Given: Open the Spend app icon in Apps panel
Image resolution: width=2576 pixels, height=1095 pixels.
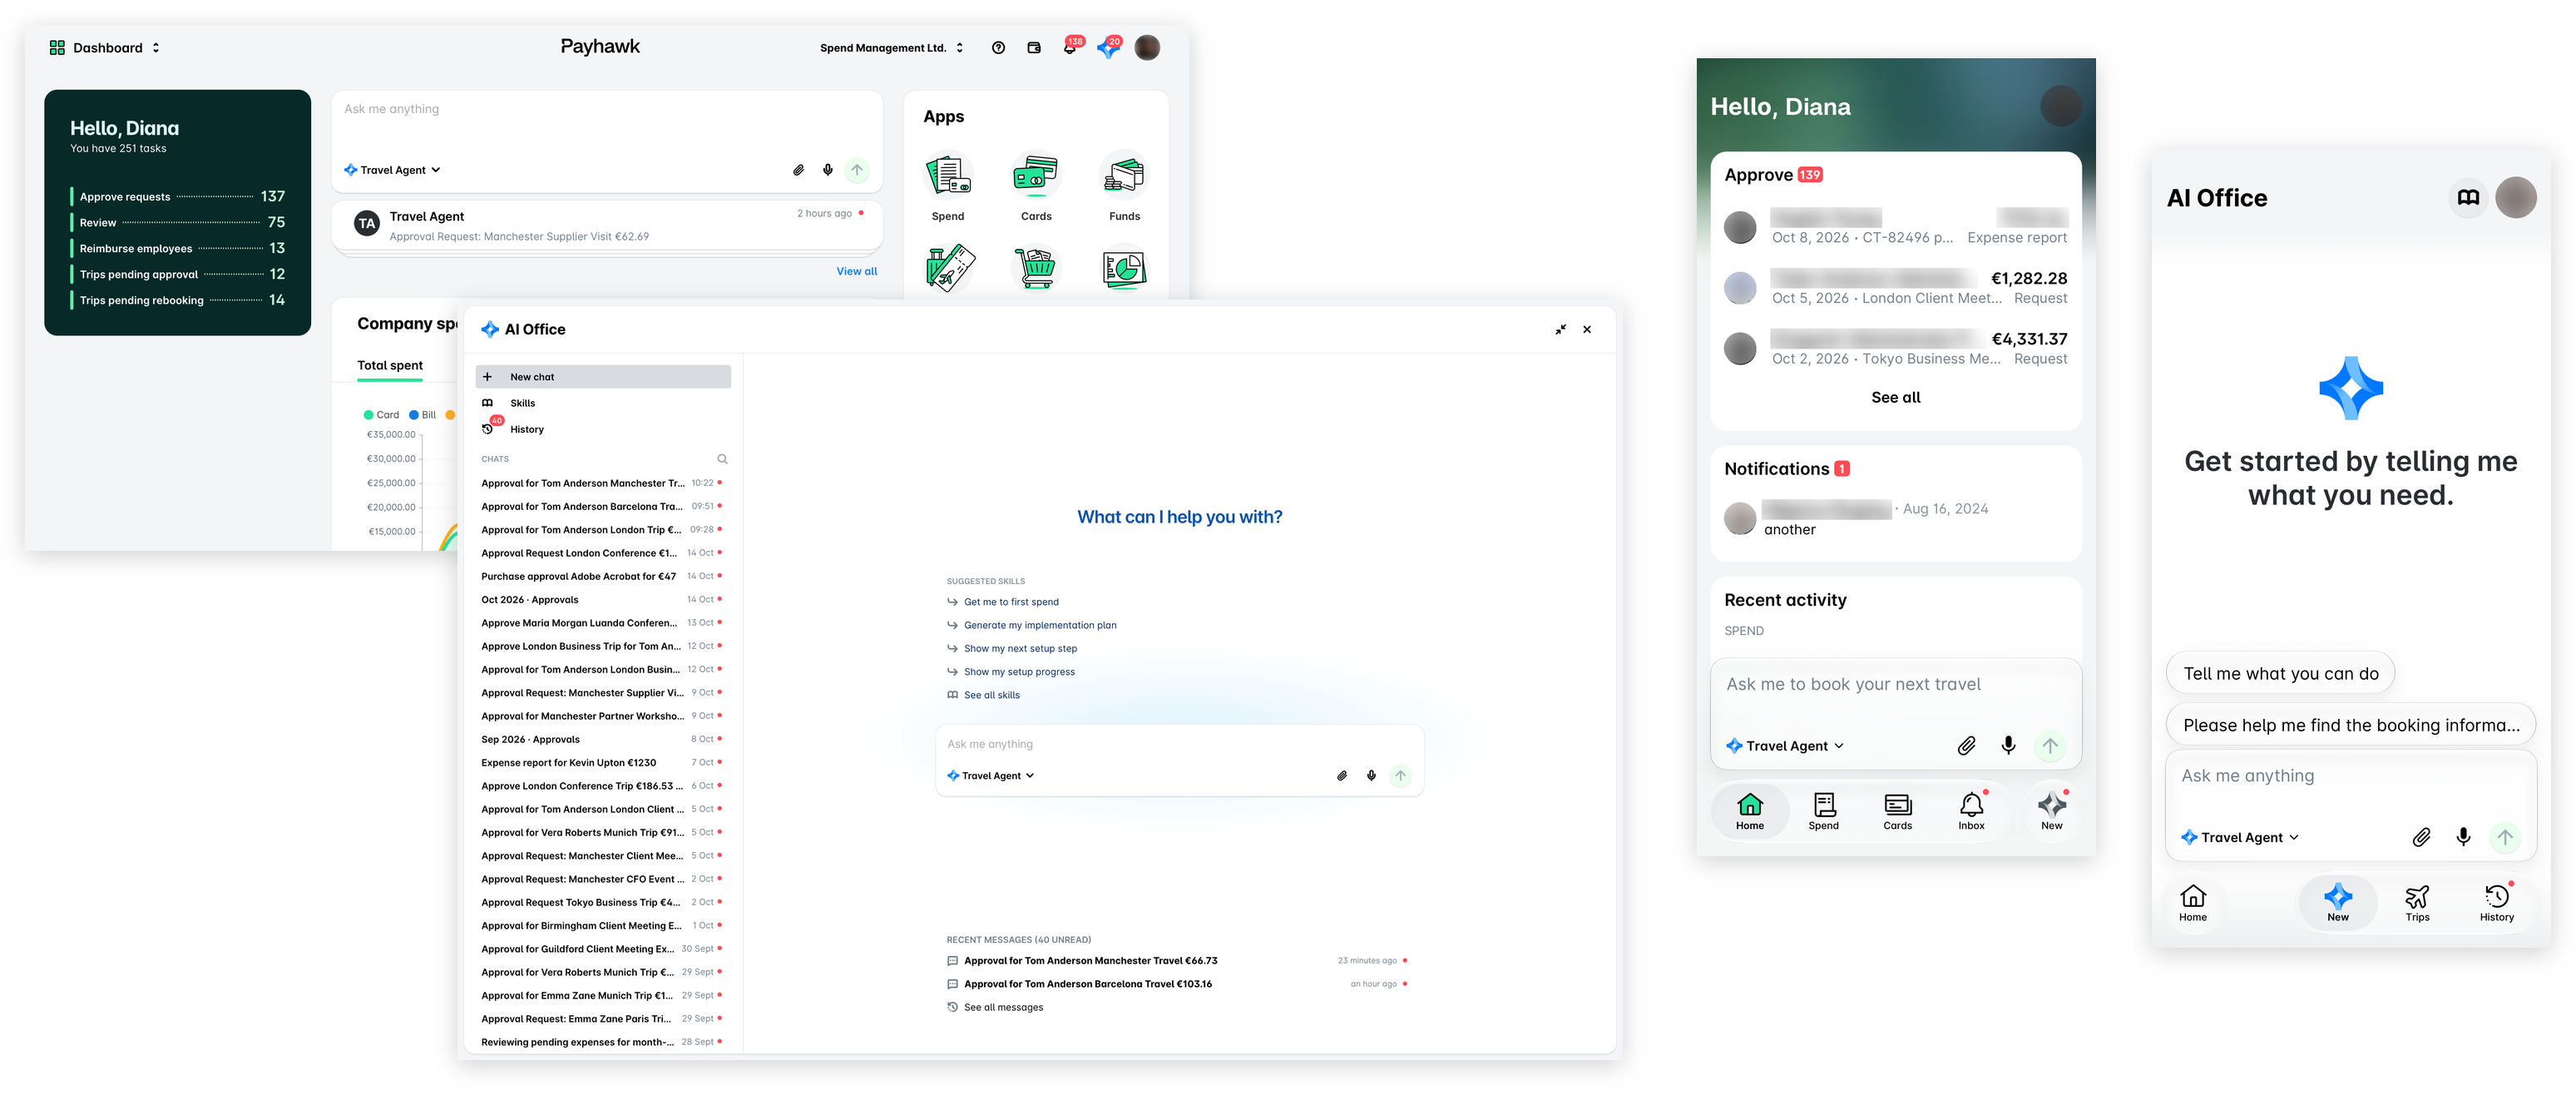Looking at the screenshot, I should (948, 176).
